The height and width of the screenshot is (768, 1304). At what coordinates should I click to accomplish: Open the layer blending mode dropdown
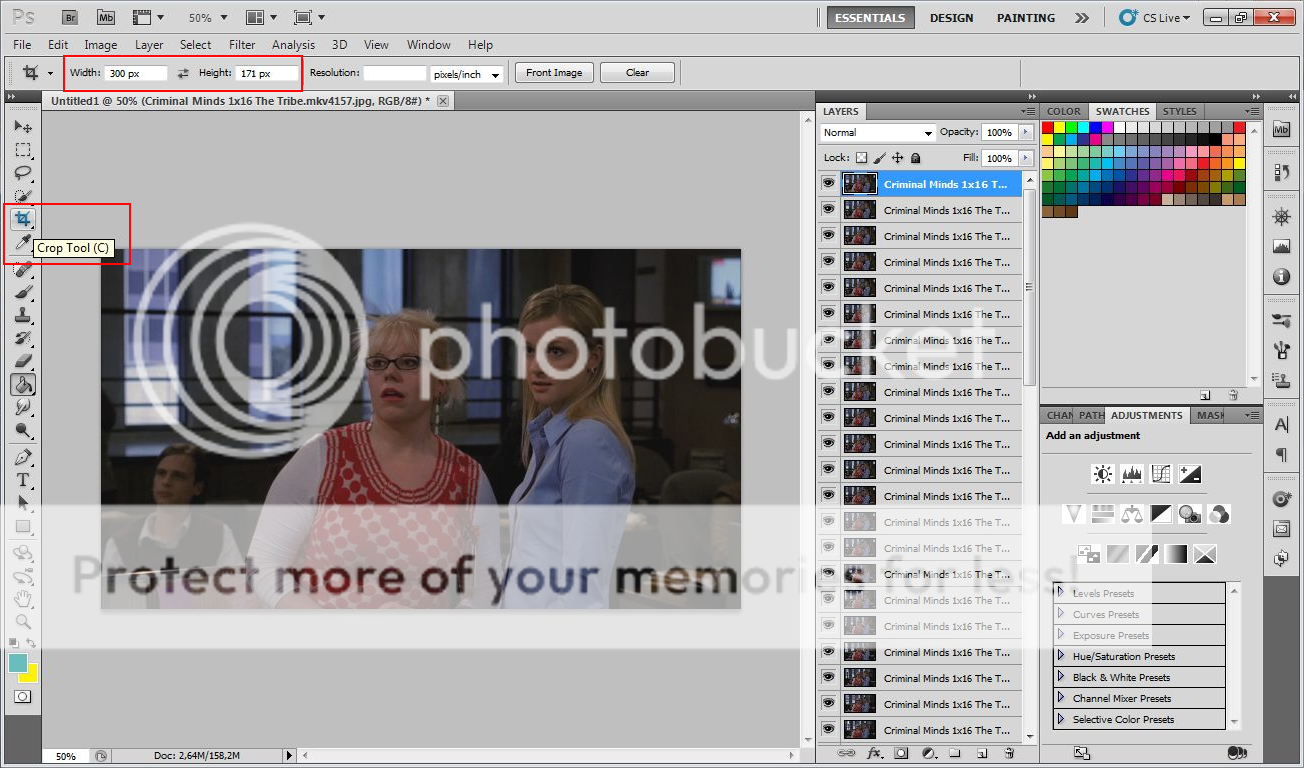[x=877, y=132]
